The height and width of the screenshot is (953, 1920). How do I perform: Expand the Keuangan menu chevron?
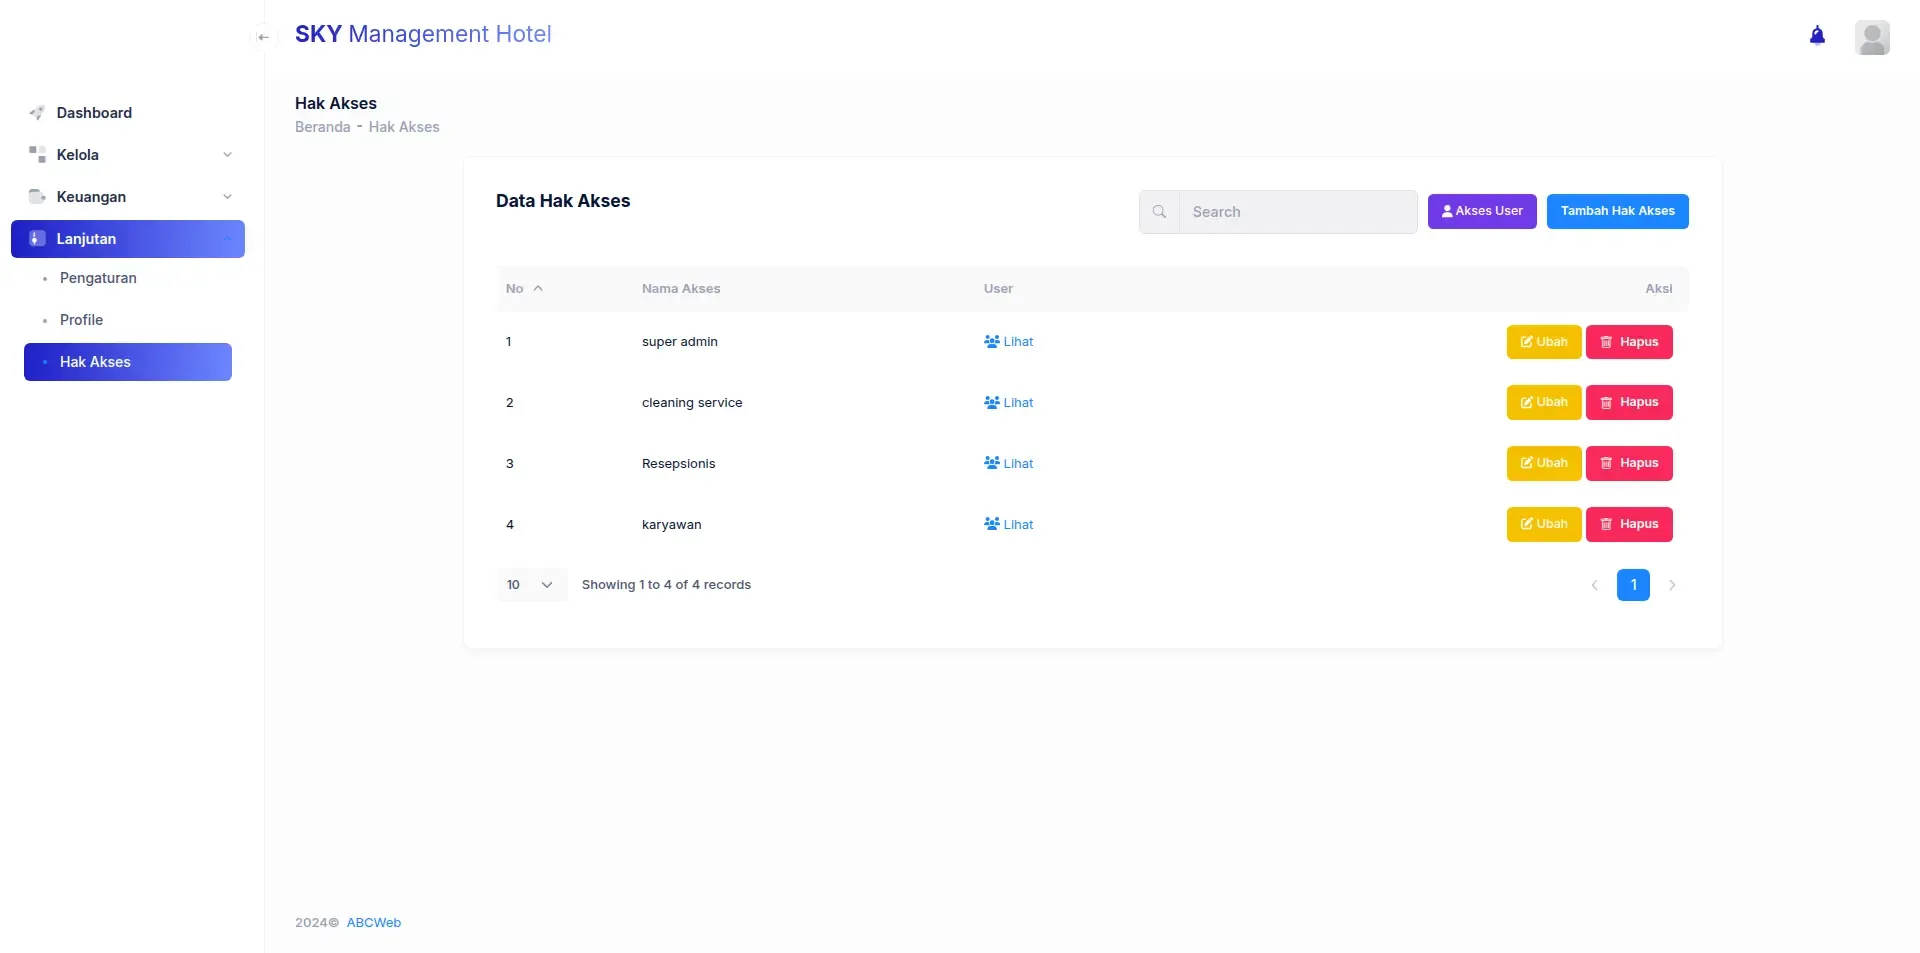tap(227, 197)
